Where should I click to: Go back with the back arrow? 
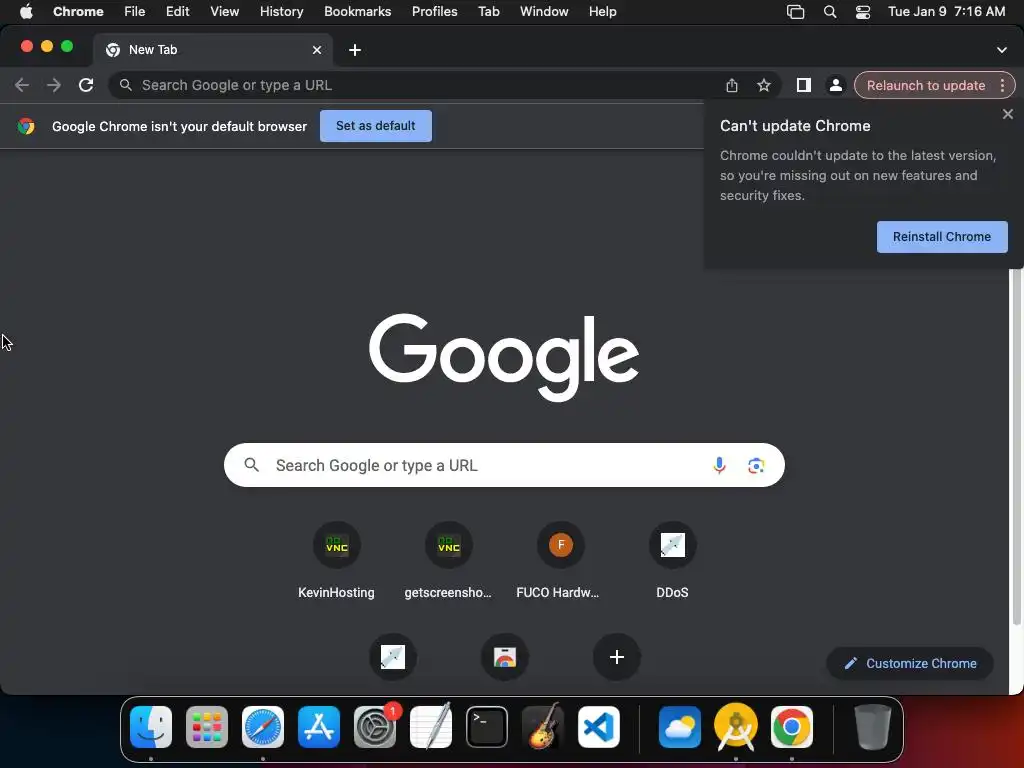point(22,85)
